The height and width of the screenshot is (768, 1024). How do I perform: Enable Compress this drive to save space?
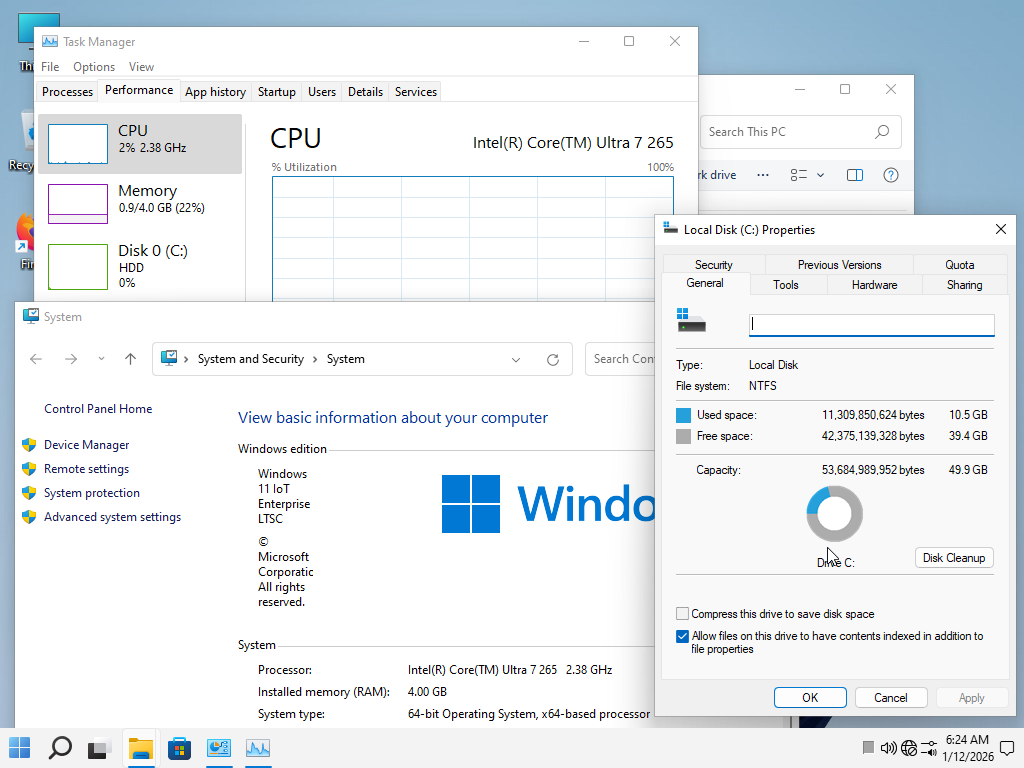(682, 614)
